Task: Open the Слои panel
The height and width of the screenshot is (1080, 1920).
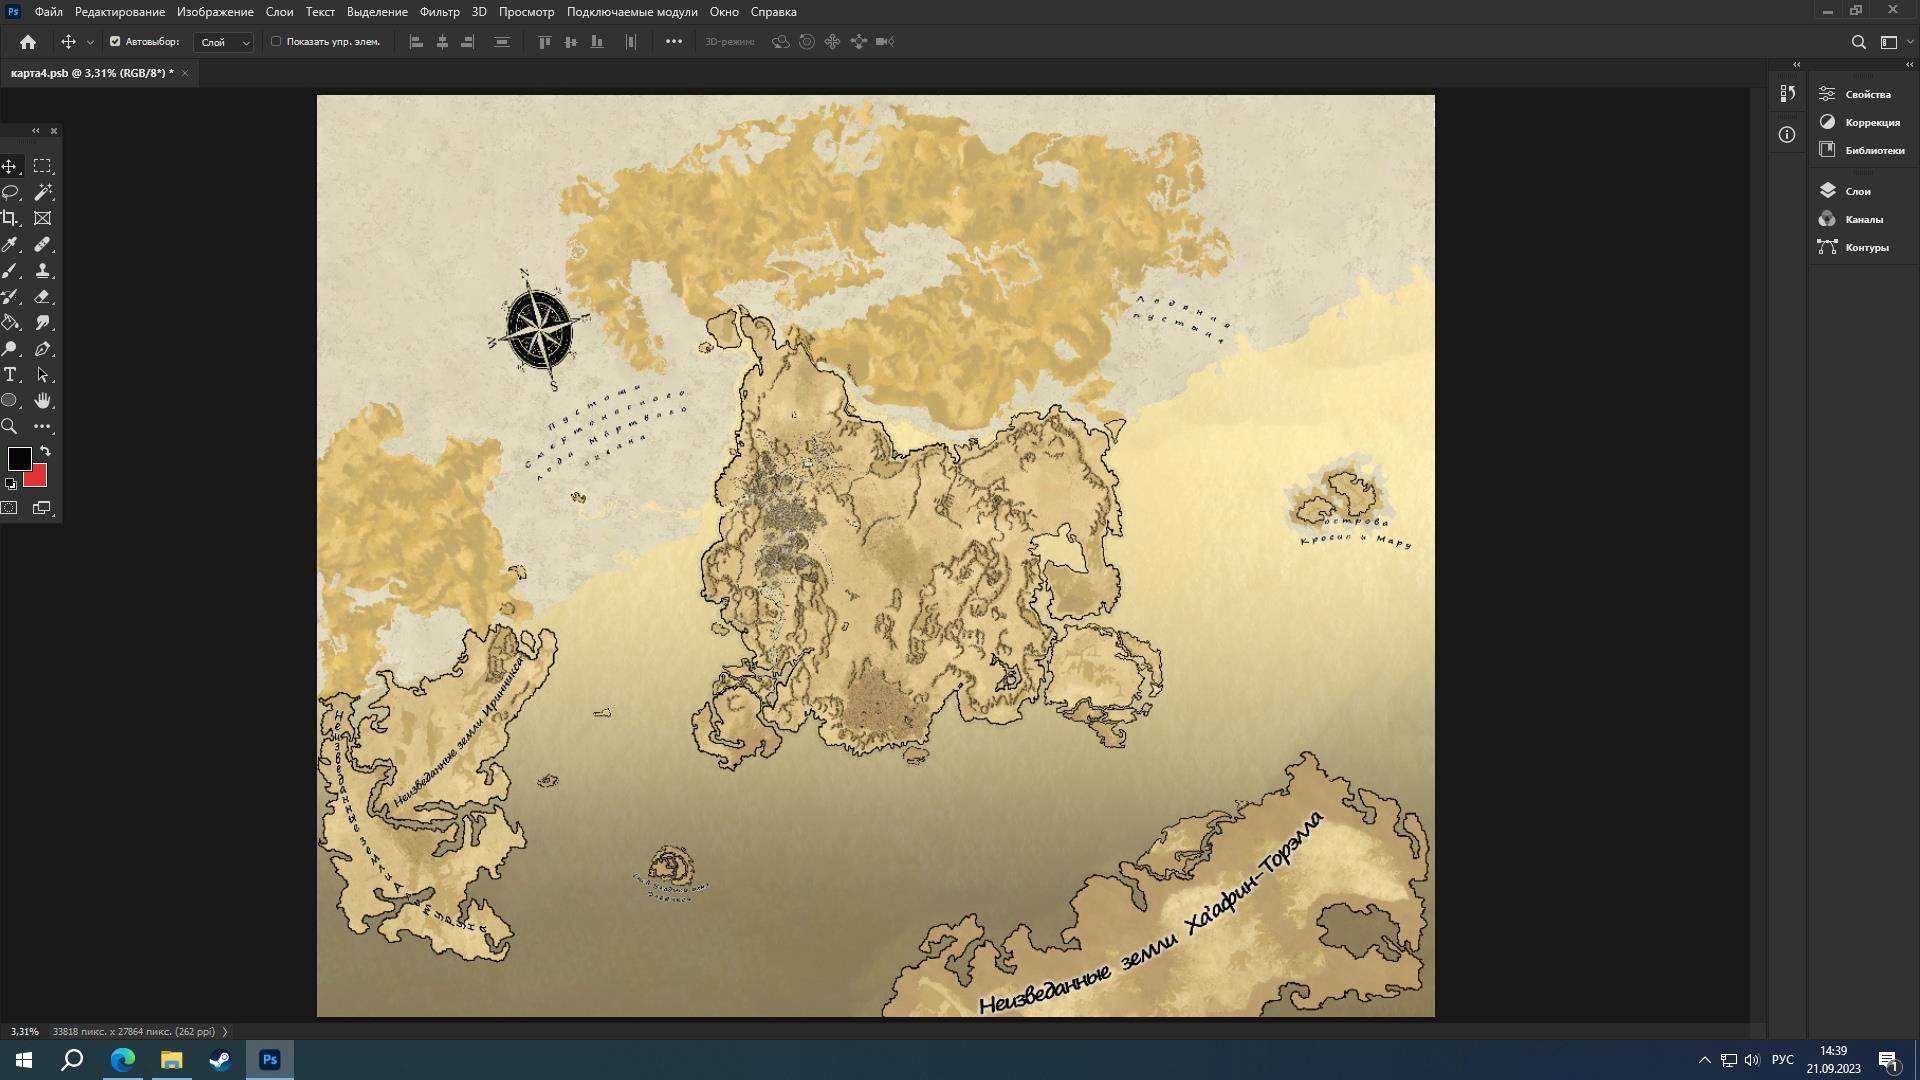Action: (x=1857, y=191)
